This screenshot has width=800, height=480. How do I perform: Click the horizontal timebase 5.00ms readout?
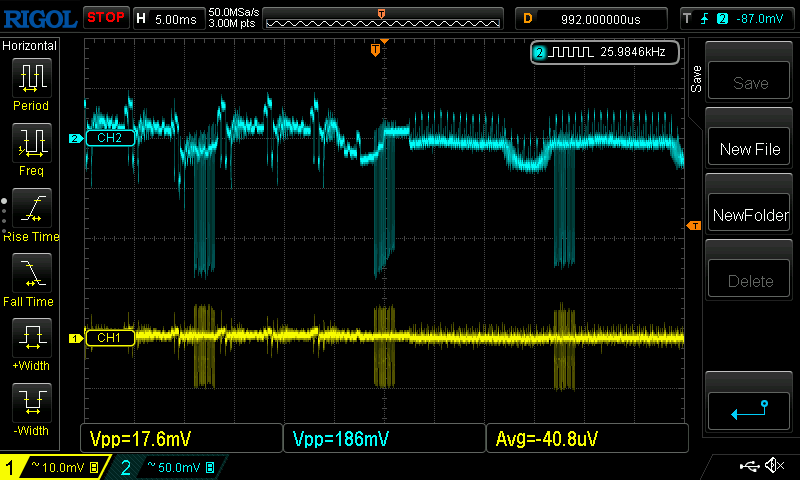tap(176, 20)
